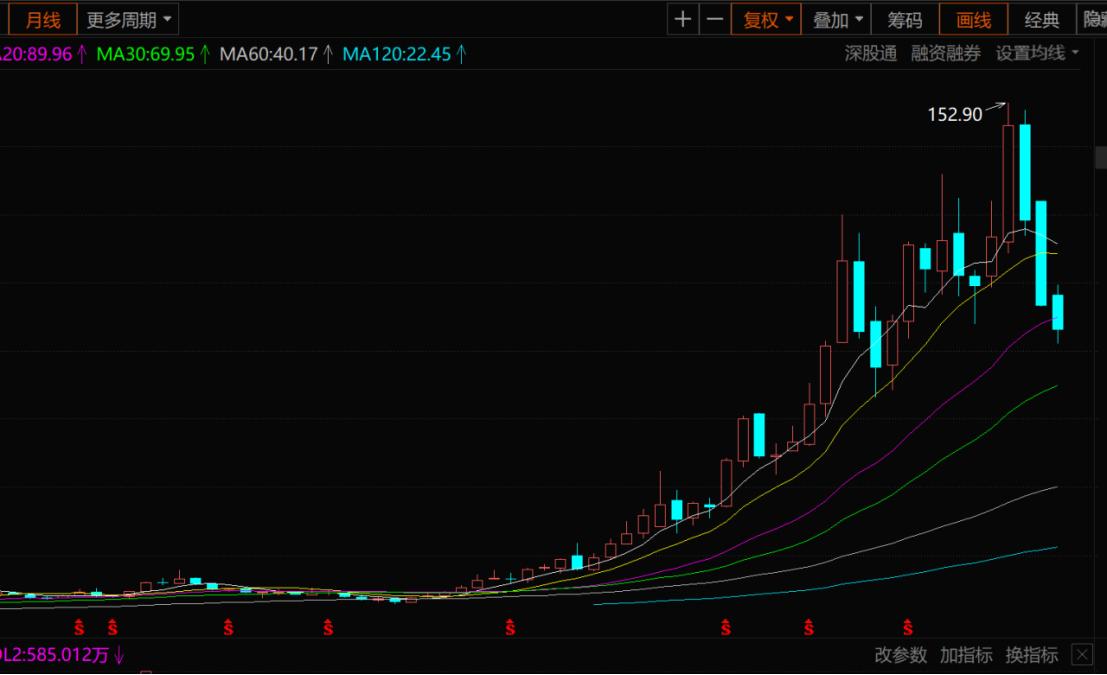Screen dimensions: 1107x675
Task: Close the volume indicator panel with X icon
Action: click(1082, 655)
